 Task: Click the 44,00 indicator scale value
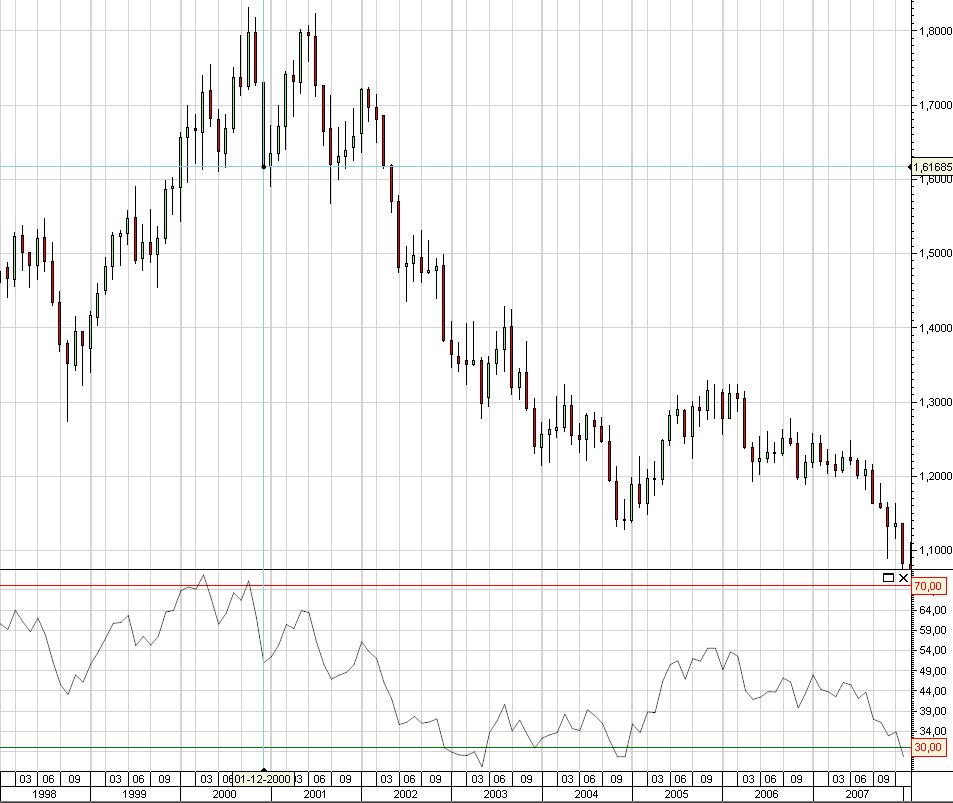(x=934, y=691)
